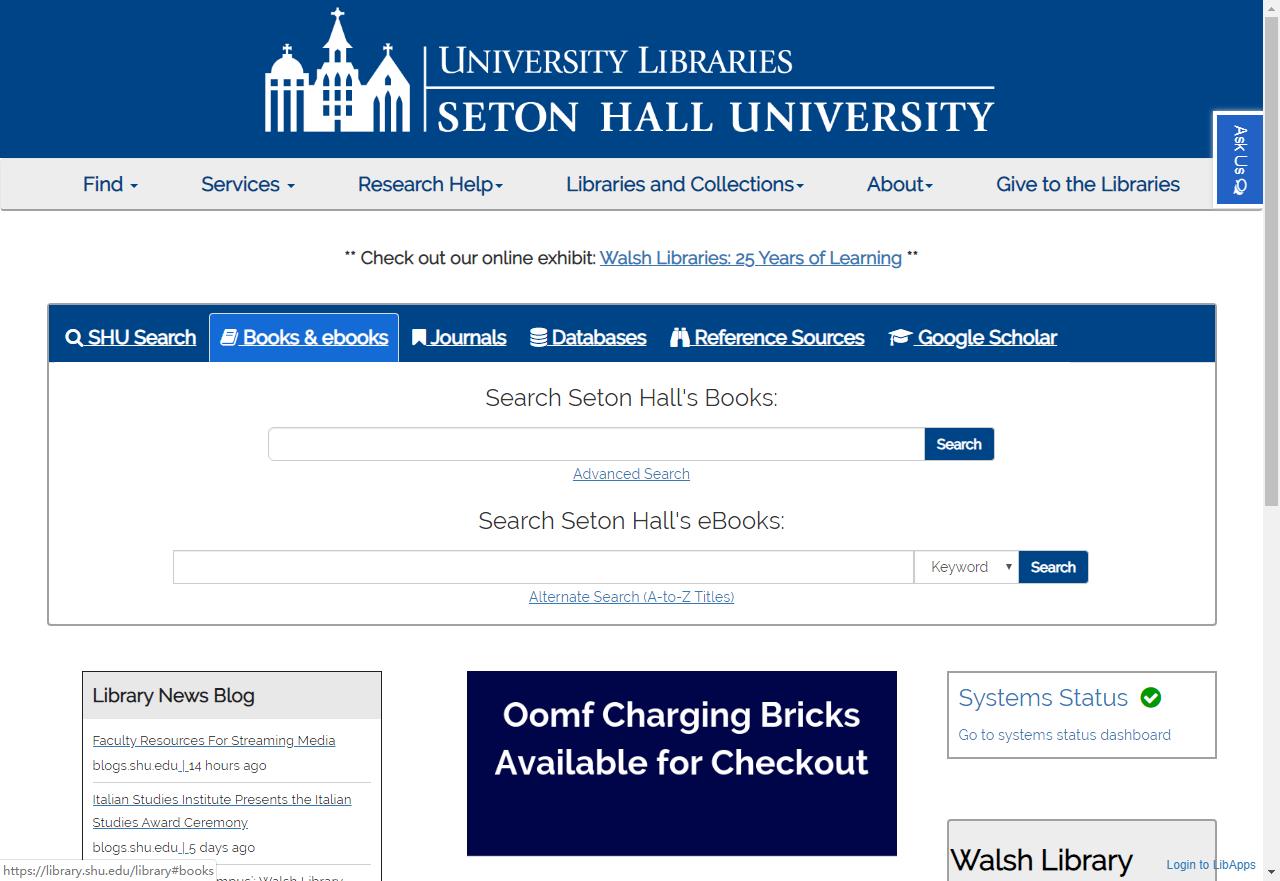The height and width of the screenshot is (881, 1280).
Task: Expand the Find menu
Action: click(110, 184)
